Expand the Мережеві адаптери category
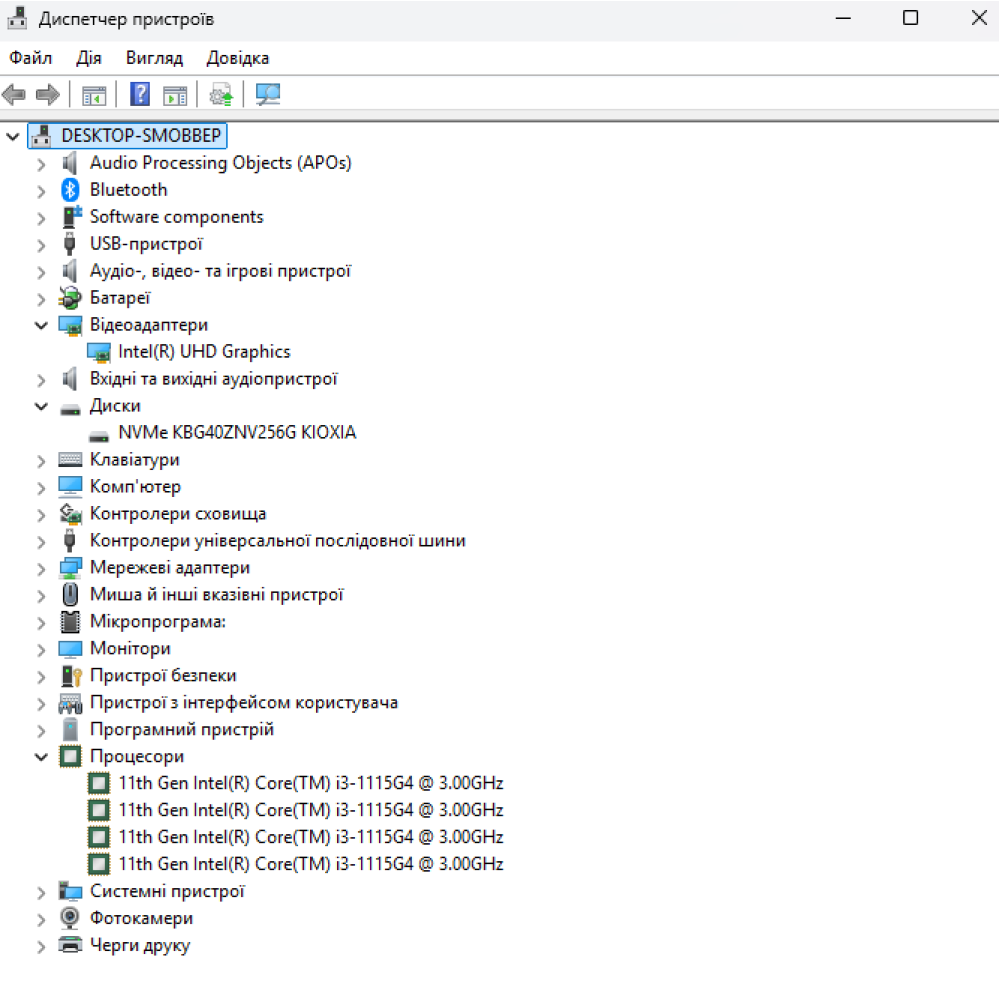 [x=41, y=568]
